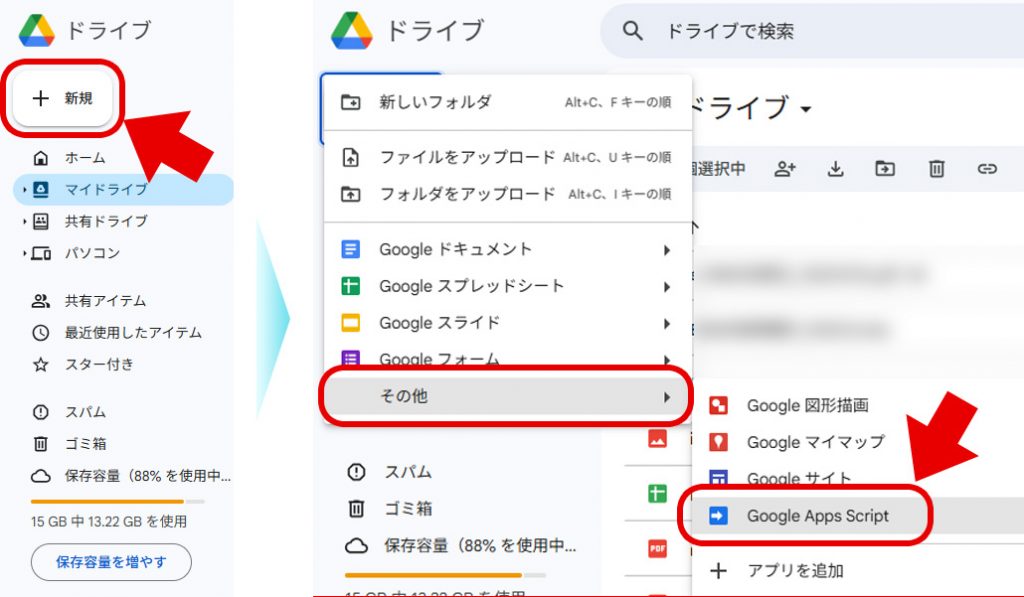
Task: Click the move-to-folder toolbar icon
Action: 886,169
